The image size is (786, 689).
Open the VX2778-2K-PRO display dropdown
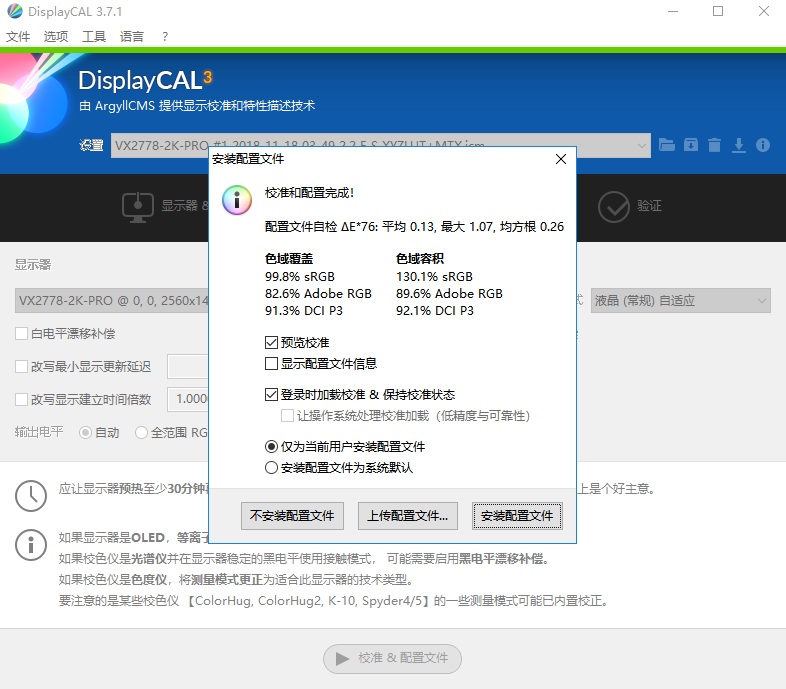tap(112, 300)
